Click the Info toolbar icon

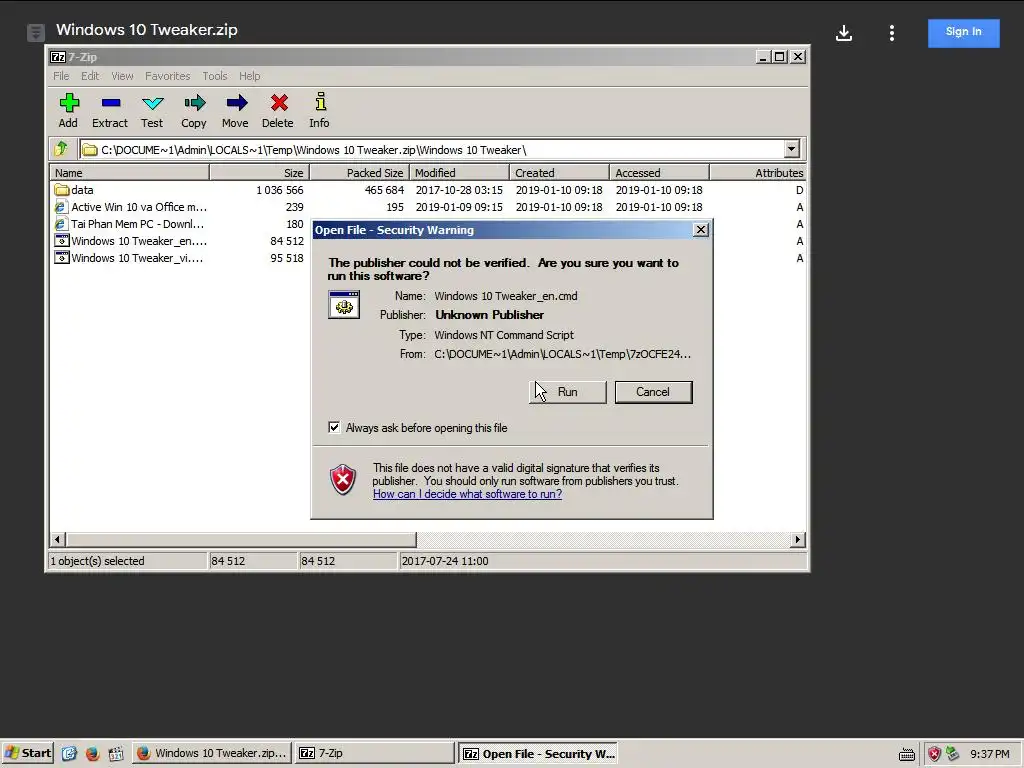320,102
